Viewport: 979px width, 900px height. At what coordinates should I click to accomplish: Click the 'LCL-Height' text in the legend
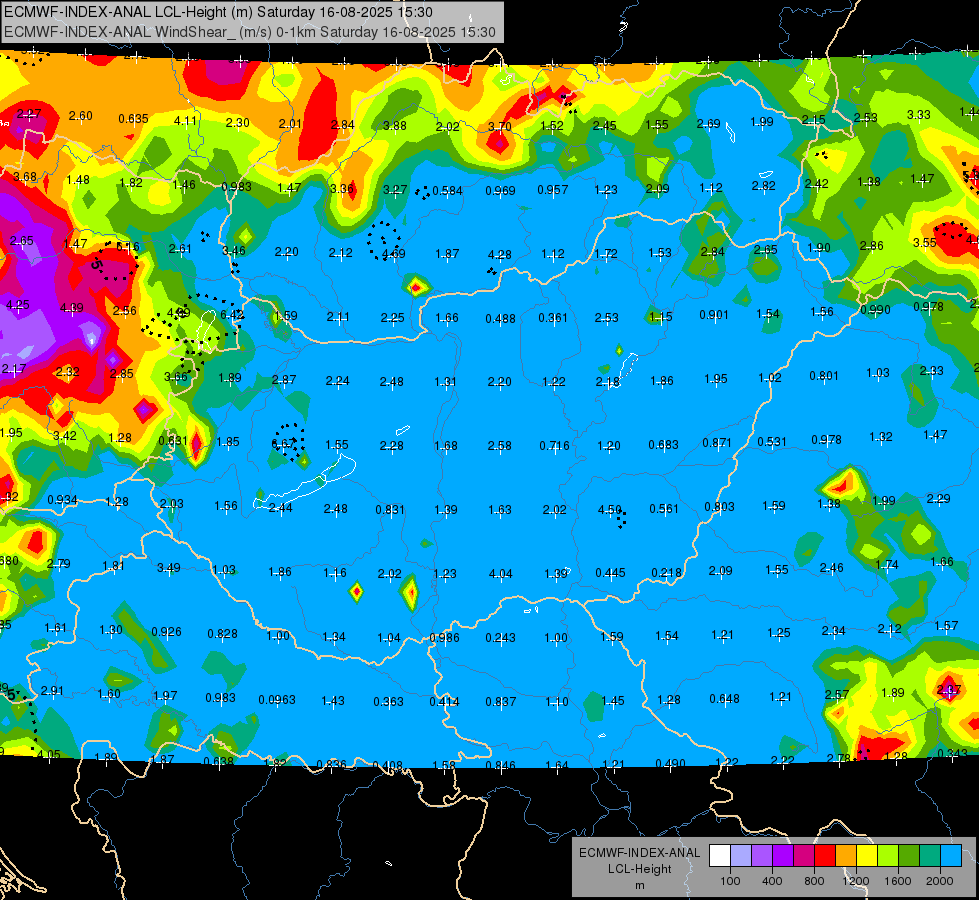[x=639, y=869]
